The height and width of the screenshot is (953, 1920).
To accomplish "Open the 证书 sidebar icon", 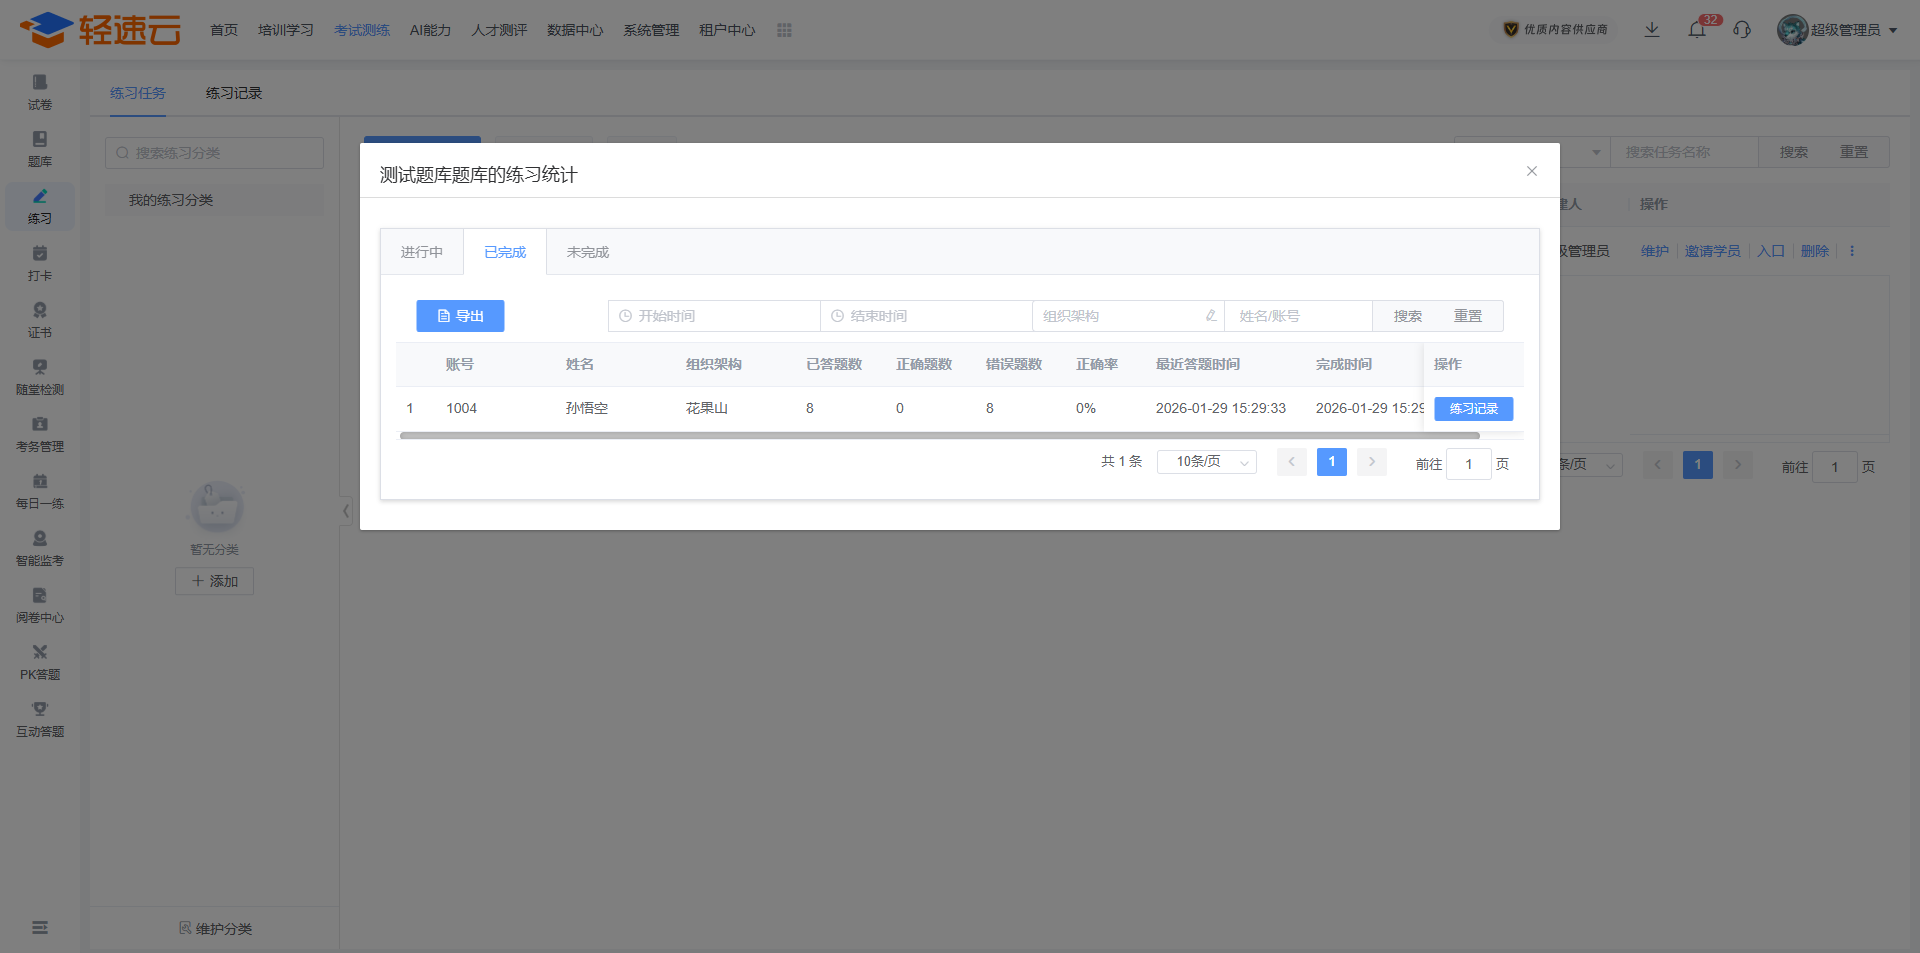I will (x=40, y=320).
